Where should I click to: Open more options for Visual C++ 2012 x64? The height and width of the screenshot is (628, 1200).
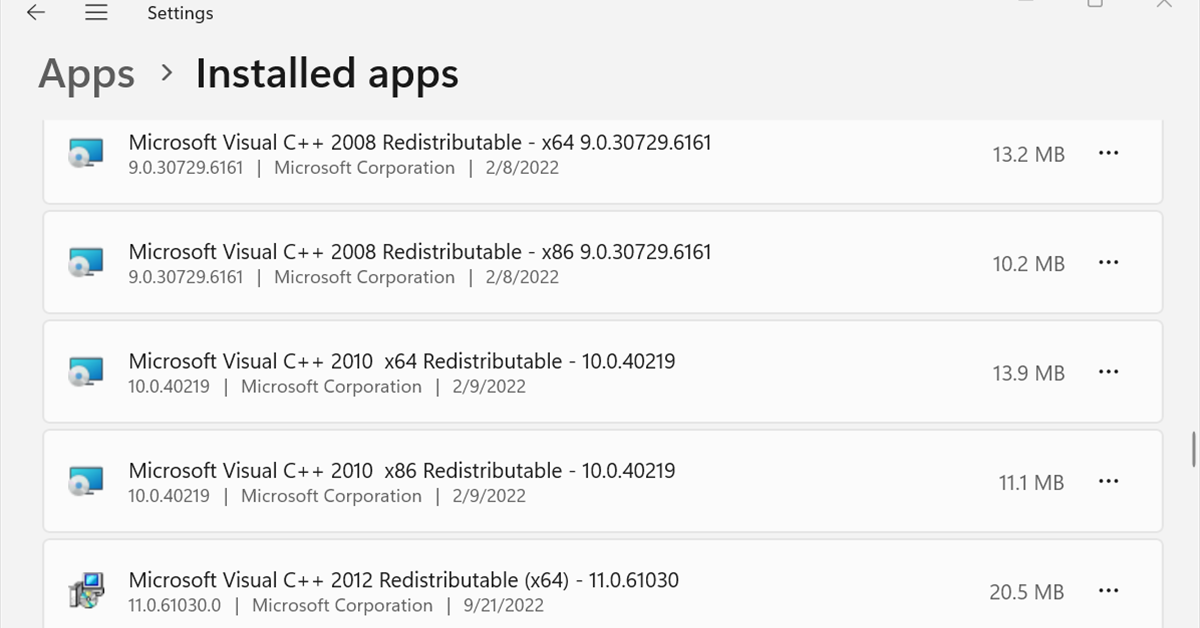pyautogui.click(x=1108, y=590)
